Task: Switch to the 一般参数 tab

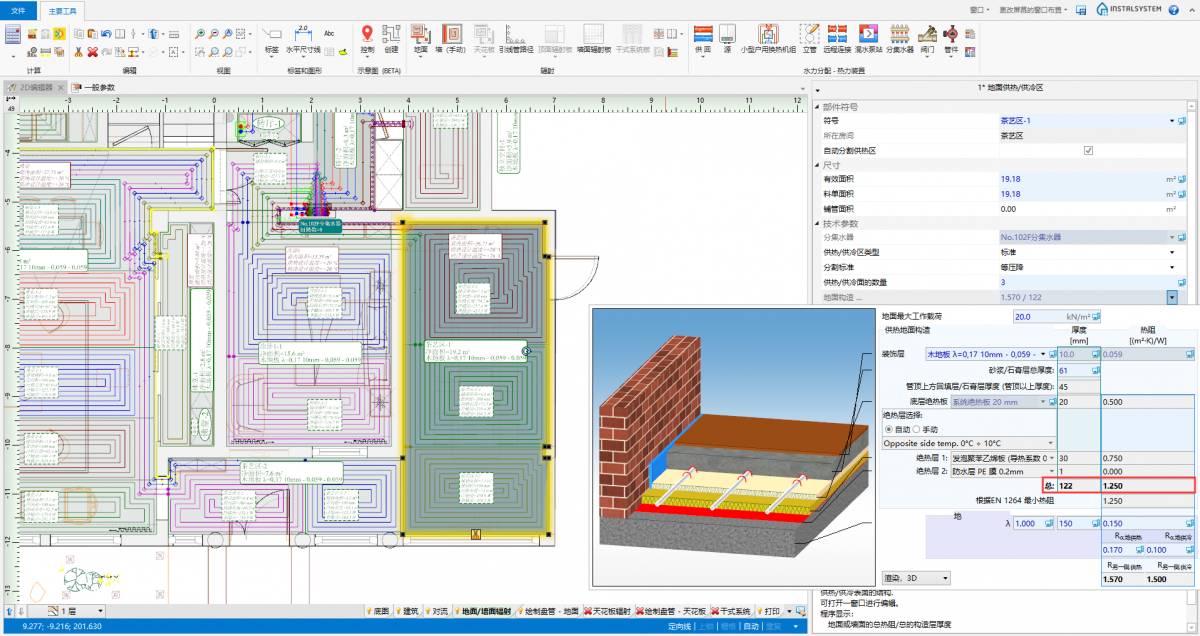Action: (x=99, y=88)
